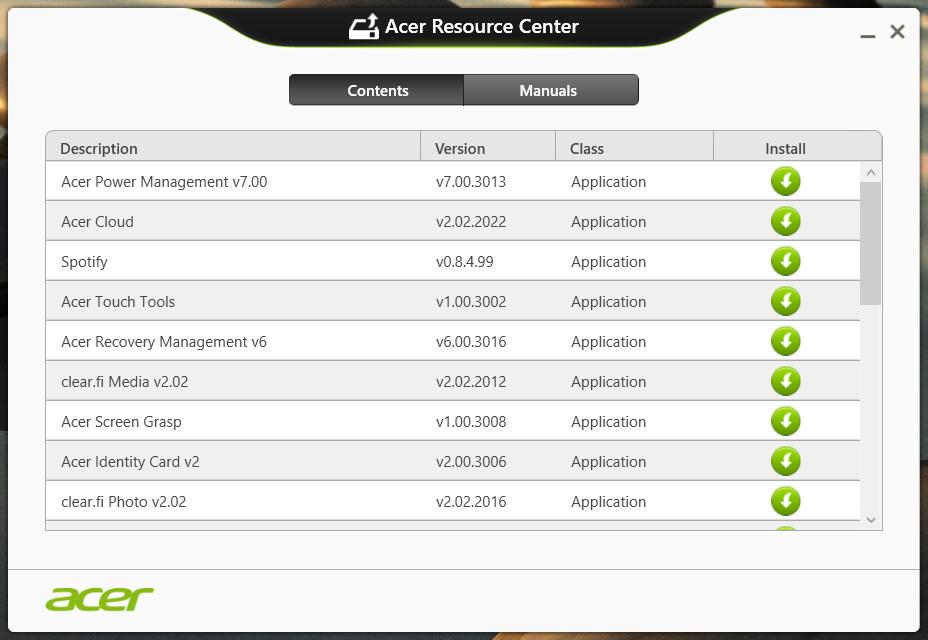This screenshot has width=928, height=640.
Task: Select the Acer Identity Card v2 description
Action: (130, 462)
